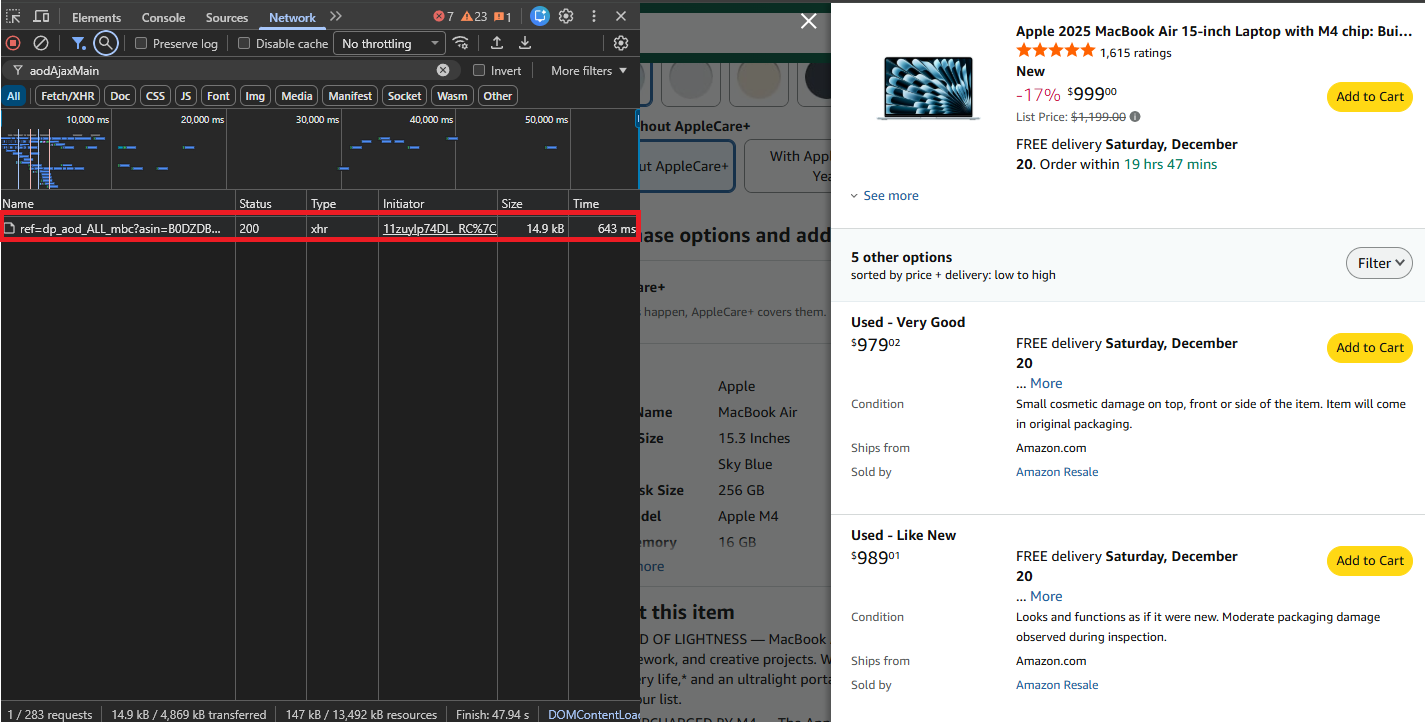The image size is (1425, 722).
Task: Toggle the device toolbar icon
Action: pos(41,17)
